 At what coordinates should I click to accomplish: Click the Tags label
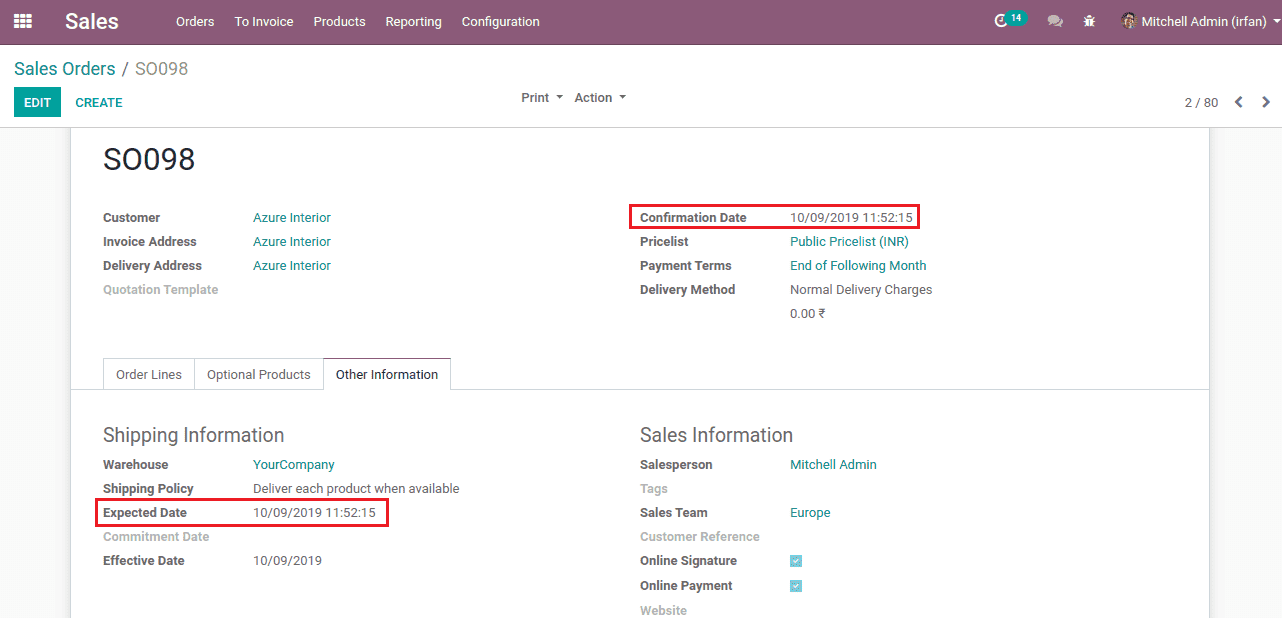click(x=654, y=489)
